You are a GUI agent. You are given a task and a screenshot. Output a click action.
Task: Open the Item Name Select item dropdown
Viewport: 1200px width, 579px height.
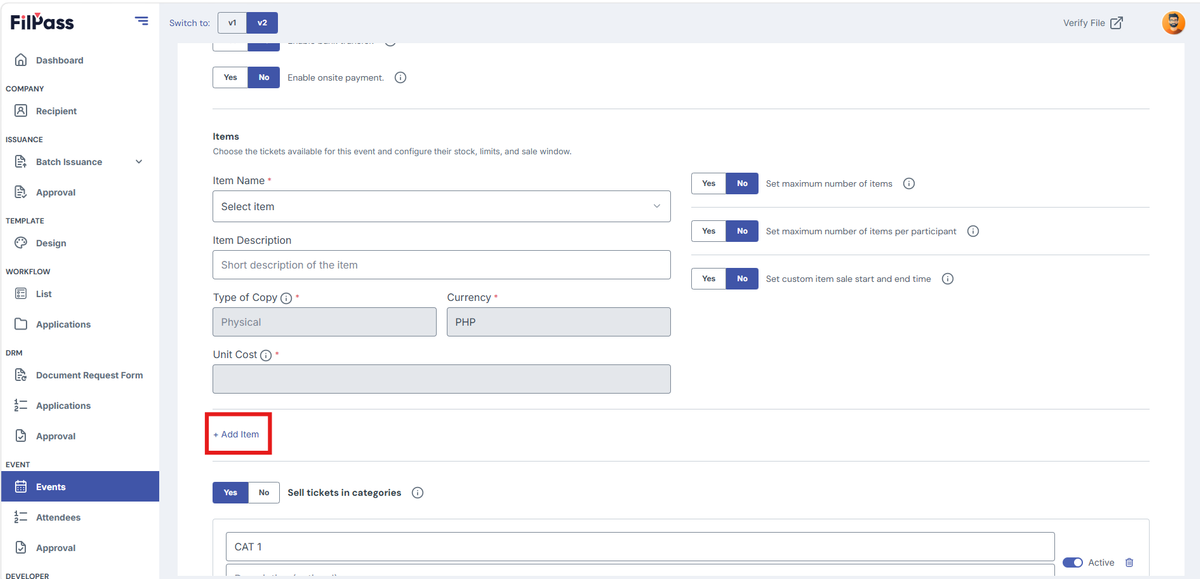coord(441,206)
